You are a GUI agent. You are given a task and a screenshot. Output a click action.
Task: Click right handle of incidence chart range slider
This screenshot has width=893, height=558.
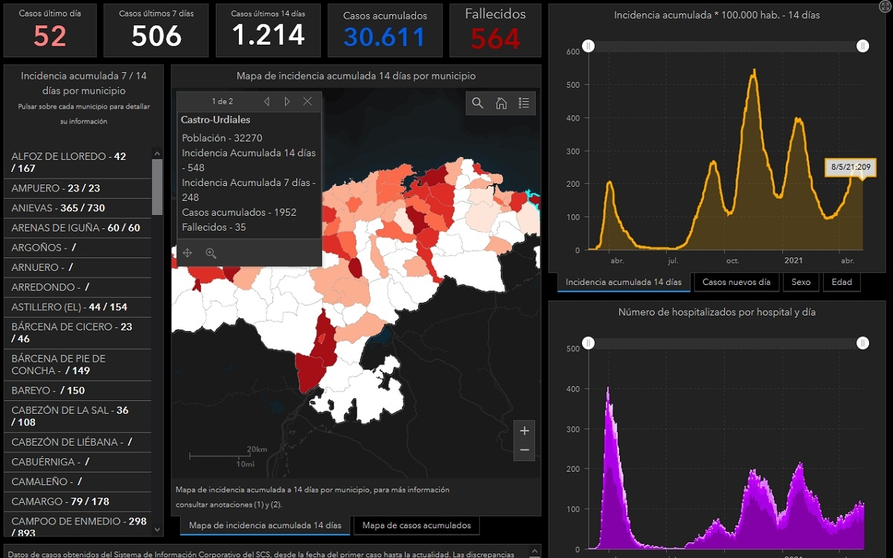pos(863,46)
